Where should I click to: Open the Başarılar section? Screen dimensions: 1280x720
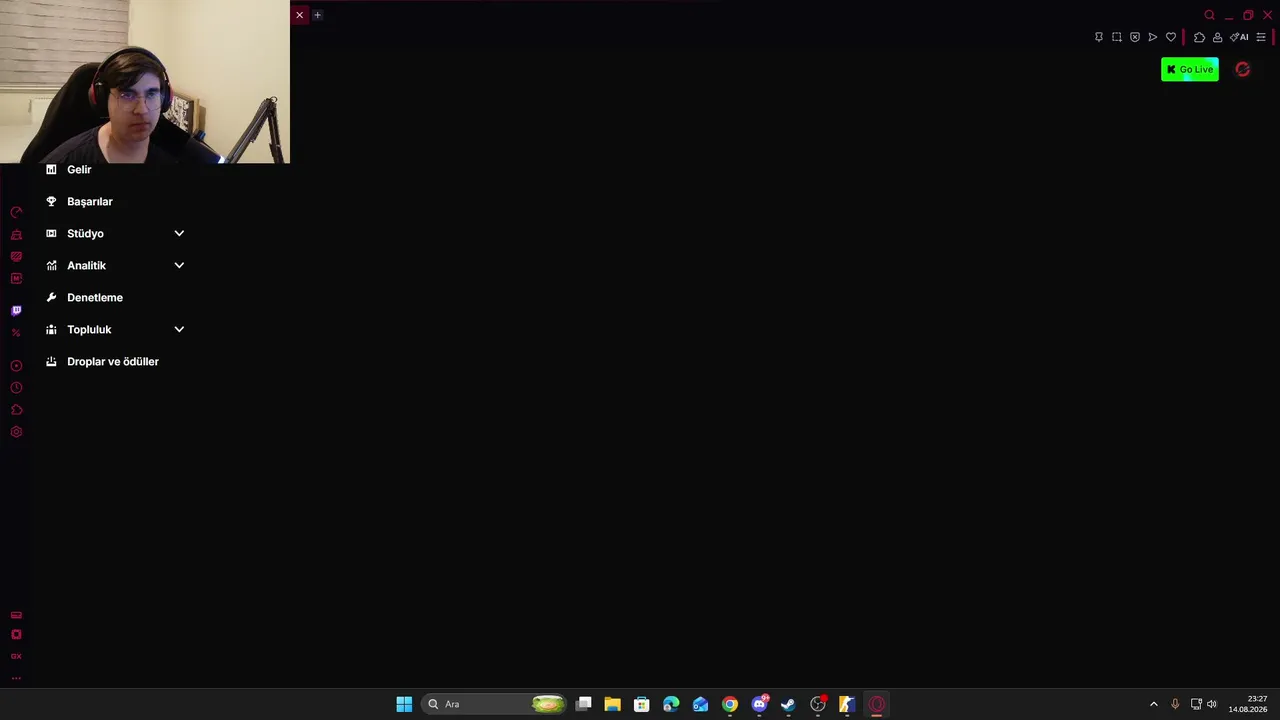pyautogui.click(x=90, y=202)
